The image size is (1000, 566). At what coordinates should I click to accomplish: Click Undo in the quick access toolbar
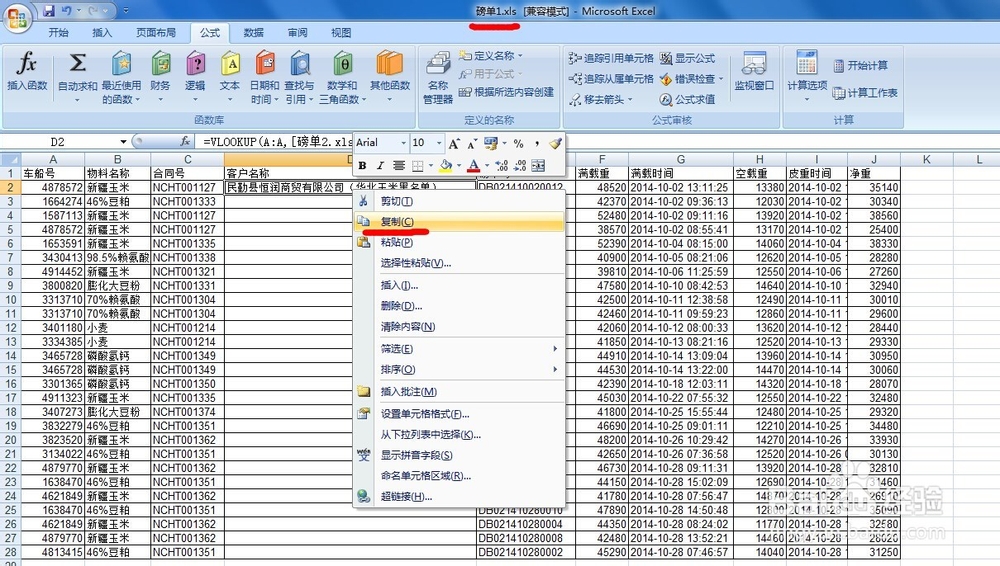[66, 11]
